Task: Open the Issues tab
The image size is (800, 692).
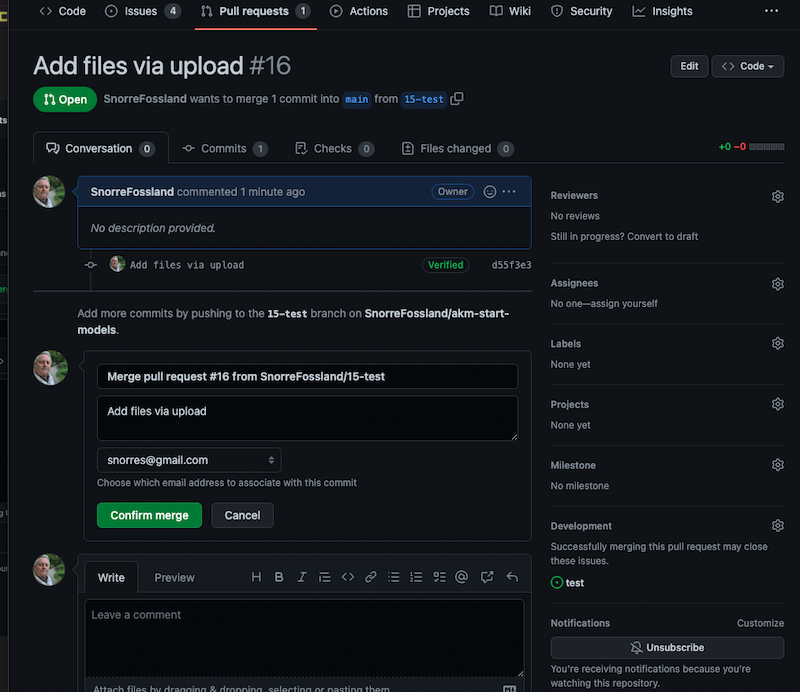Action: [x=142, y=11]
